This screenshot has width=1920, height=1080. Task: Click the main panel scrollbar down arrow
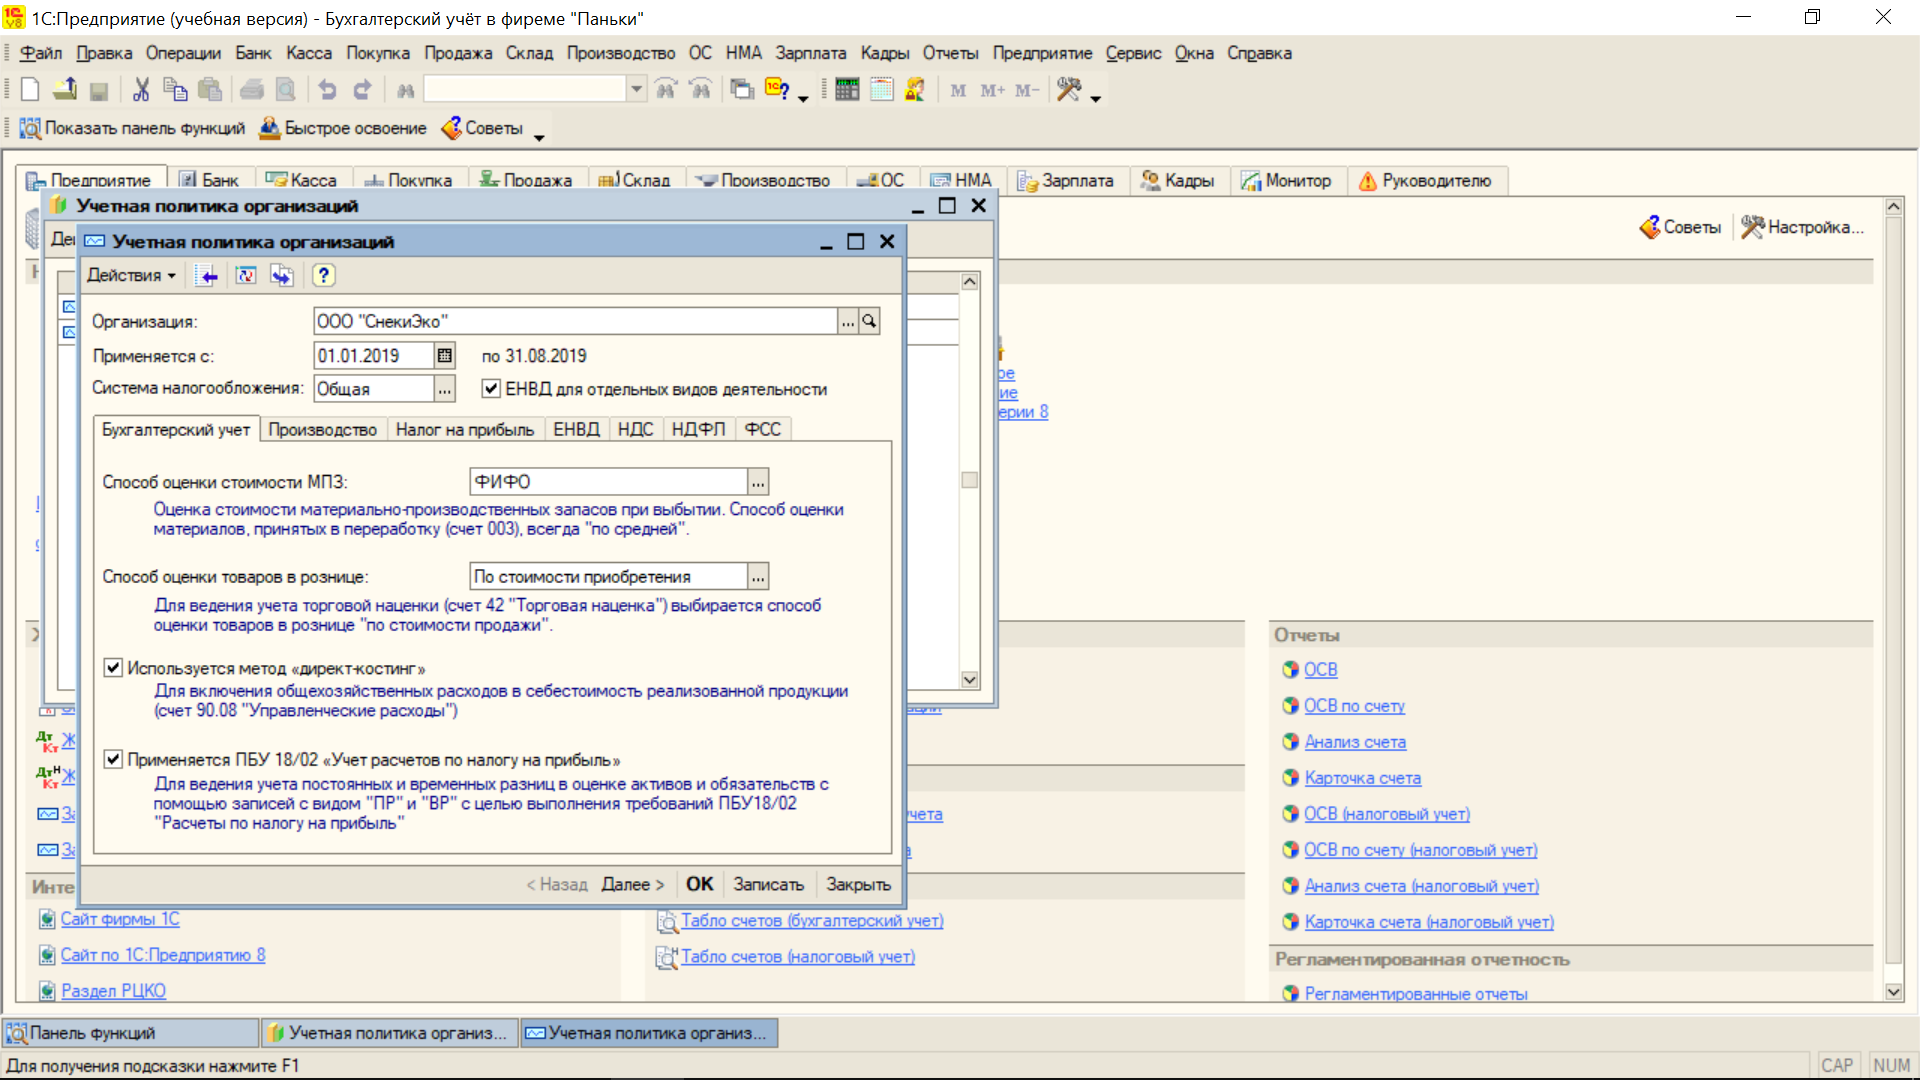pos(1894,992)
